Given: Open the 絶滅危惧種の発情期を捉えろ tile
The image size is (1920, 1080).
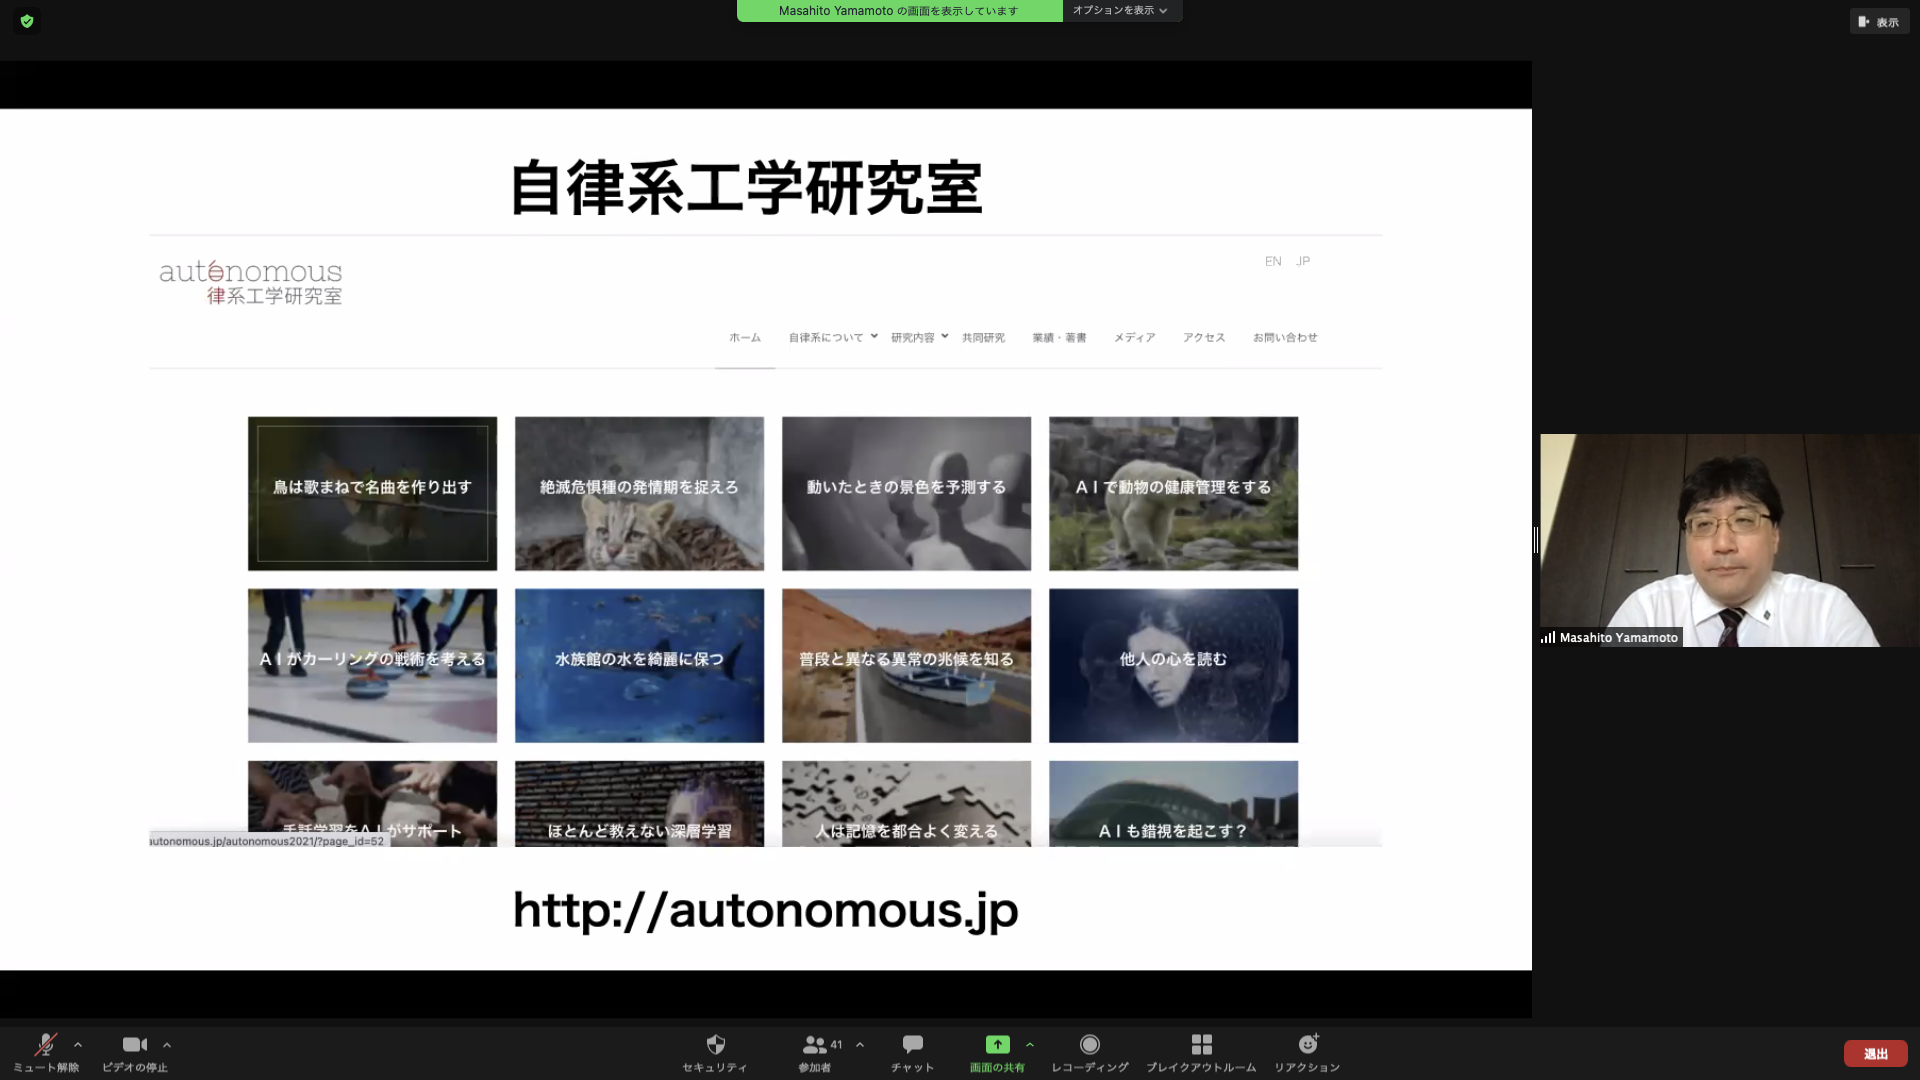Looking at the screenshot, I should pyautogui.click(x=639, y=494).
